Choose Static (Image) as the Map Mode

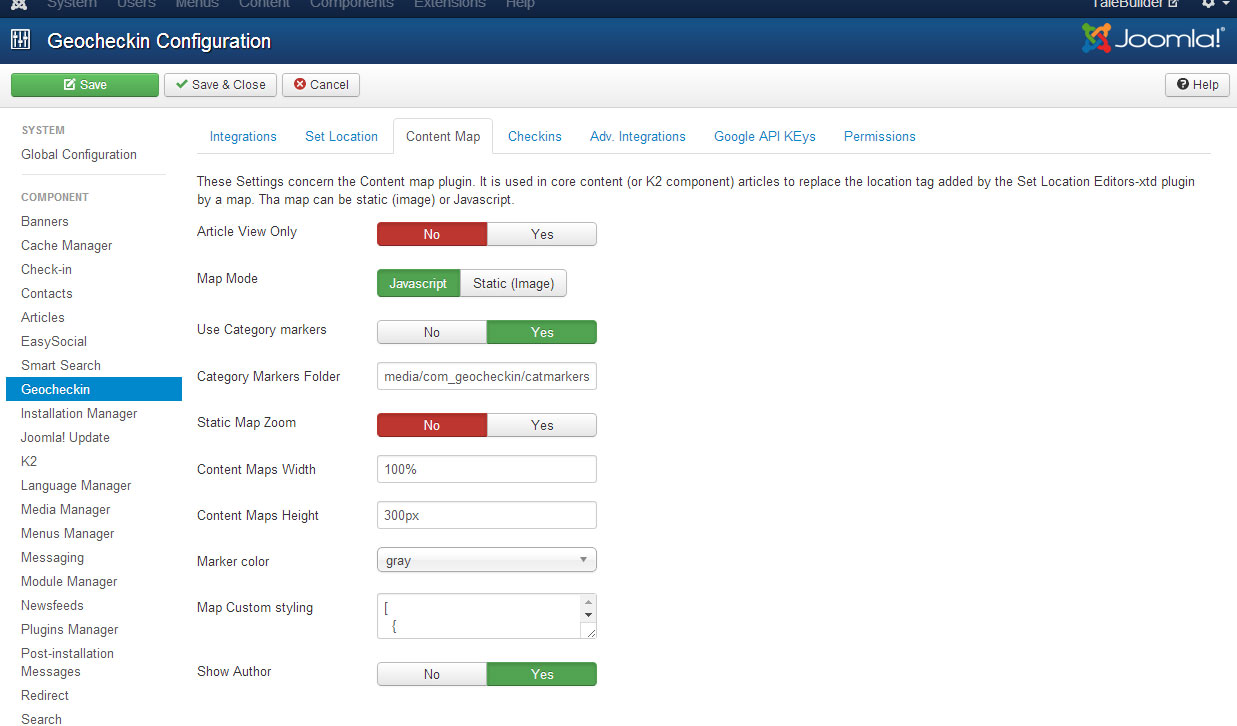[513, 283]
